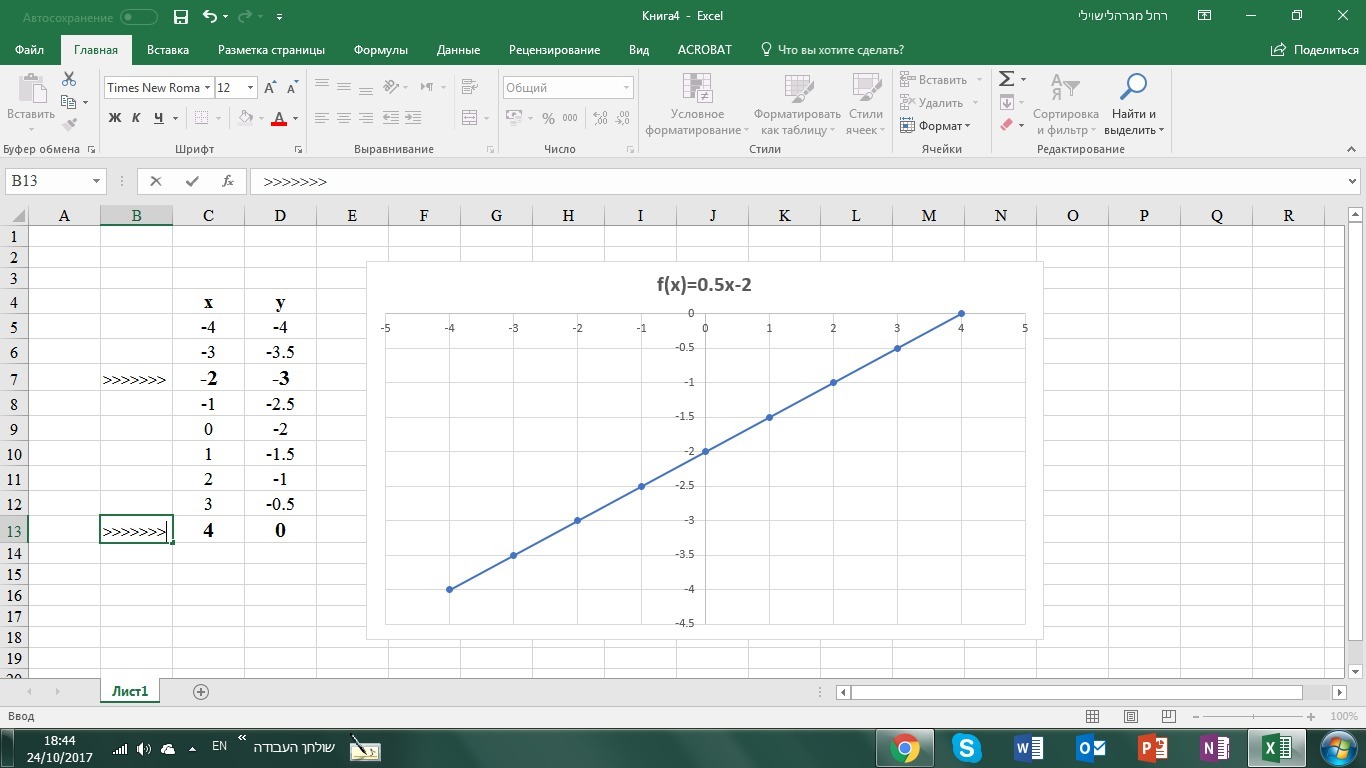Screen dimensions: 1366x768
Task: Open Outlook from the taskbar
Action: [1091, 748]
